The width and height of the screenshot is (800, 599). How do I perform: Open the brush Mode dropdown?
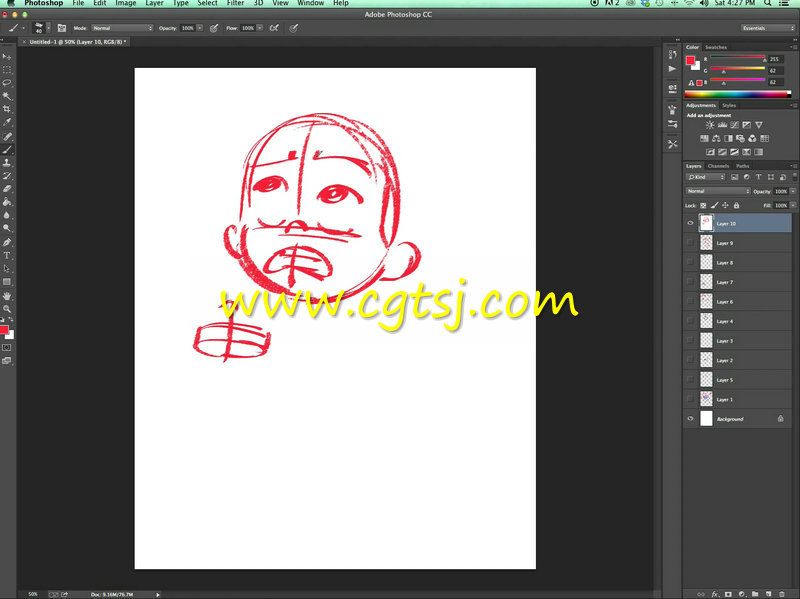(x=122, y=28)
